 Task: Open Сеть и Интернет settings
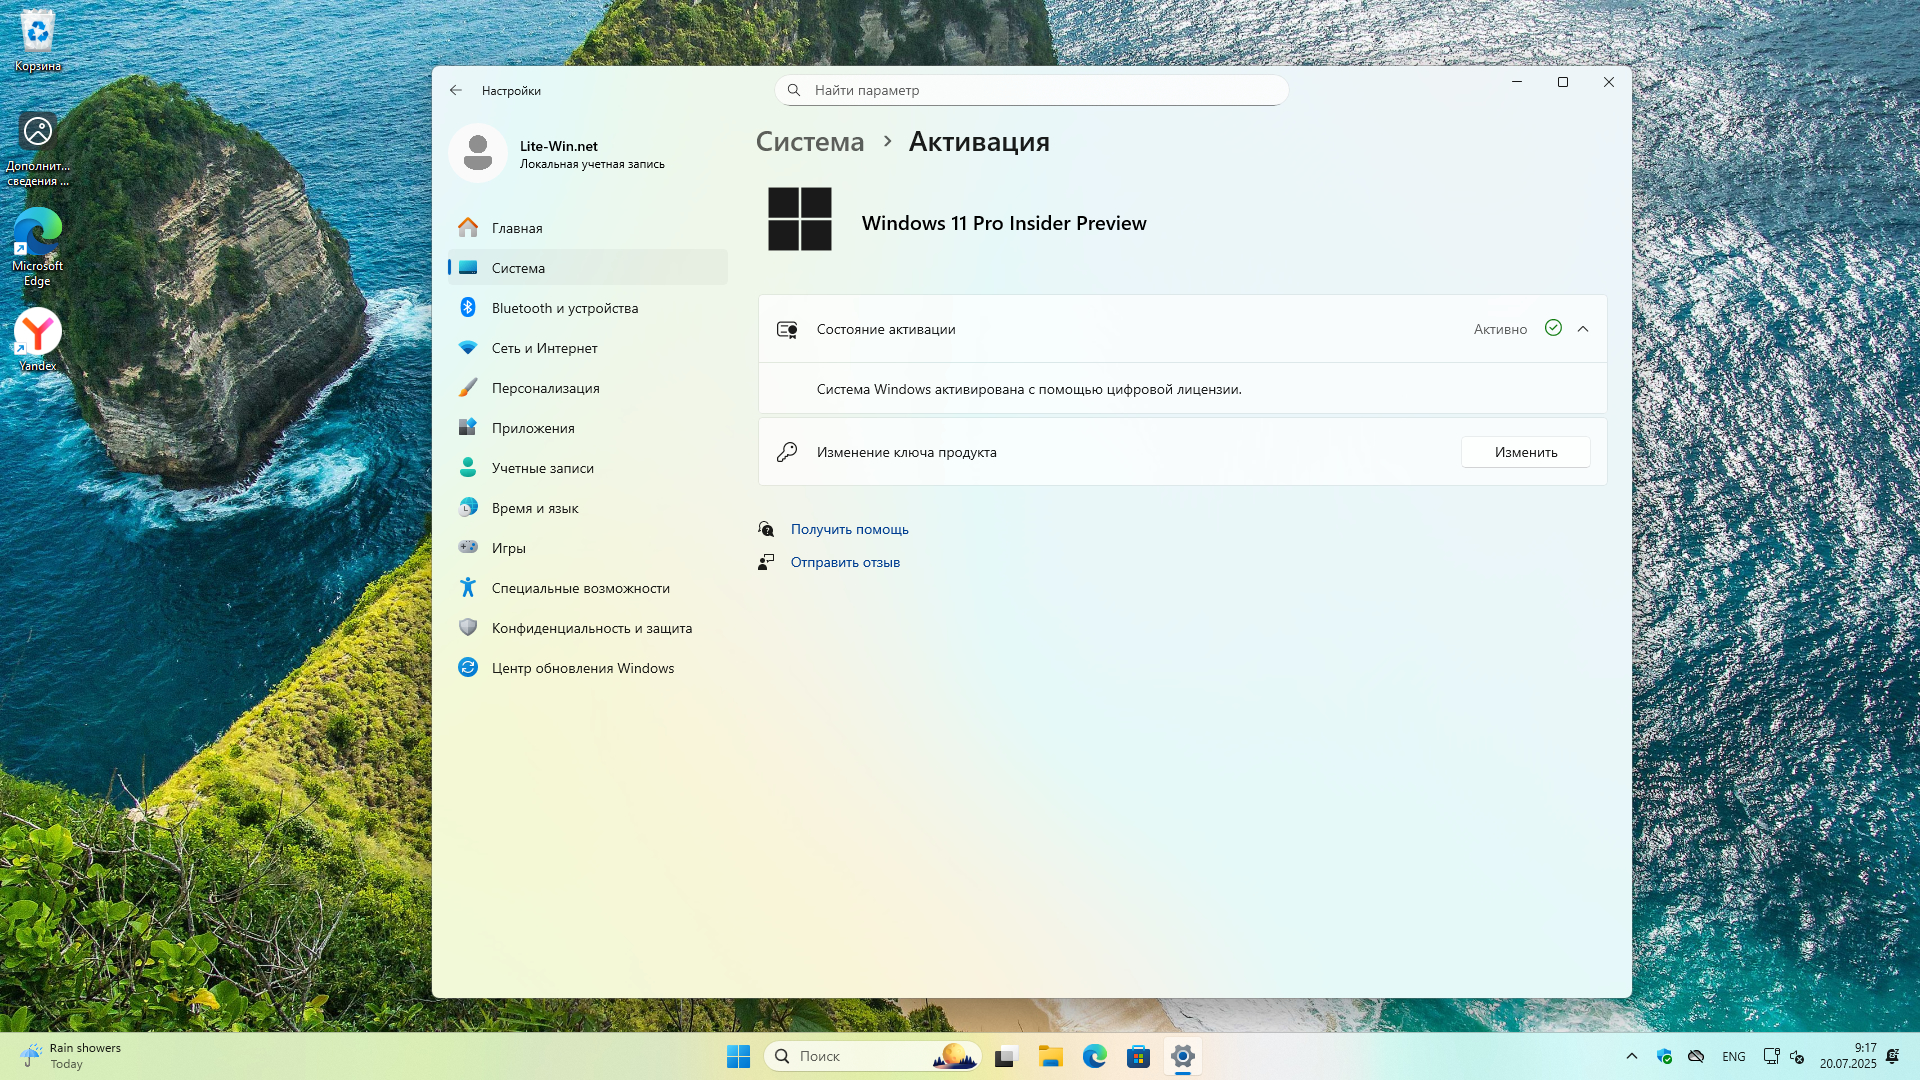pyautogui.click(x=544, y=348)
